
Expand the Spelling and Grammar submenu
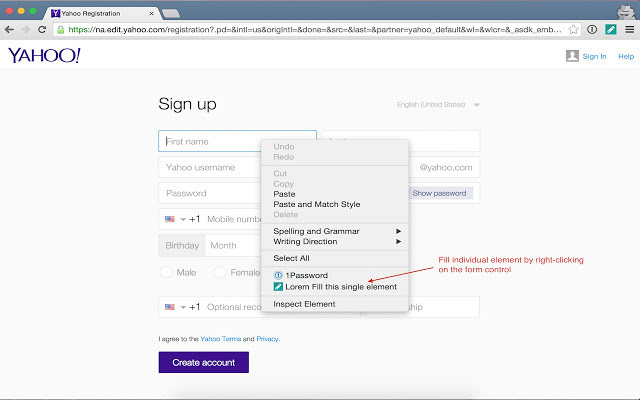[x=335, y=231]
